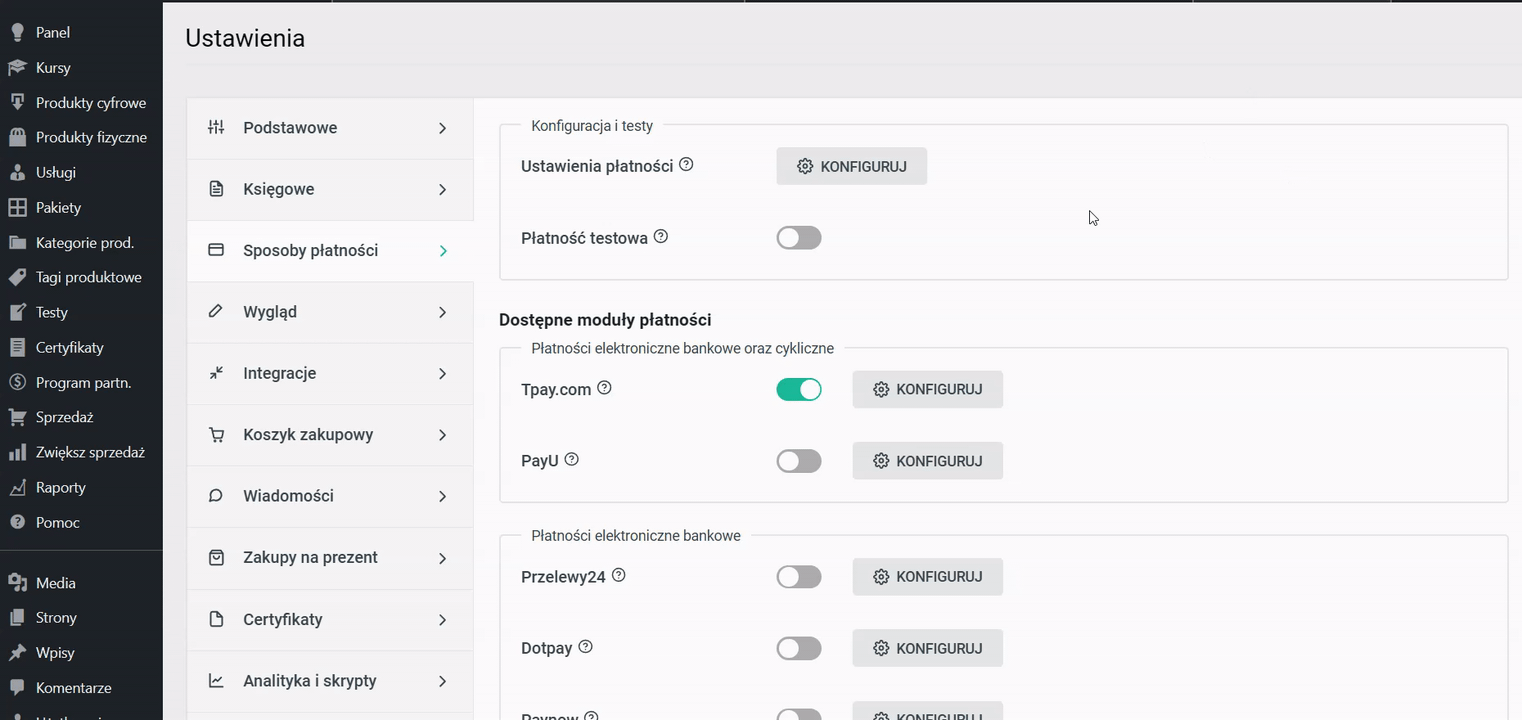Click the Panel lightbulb icon in sidebar
Viewport: 1522px width, 720px height.
17,32
